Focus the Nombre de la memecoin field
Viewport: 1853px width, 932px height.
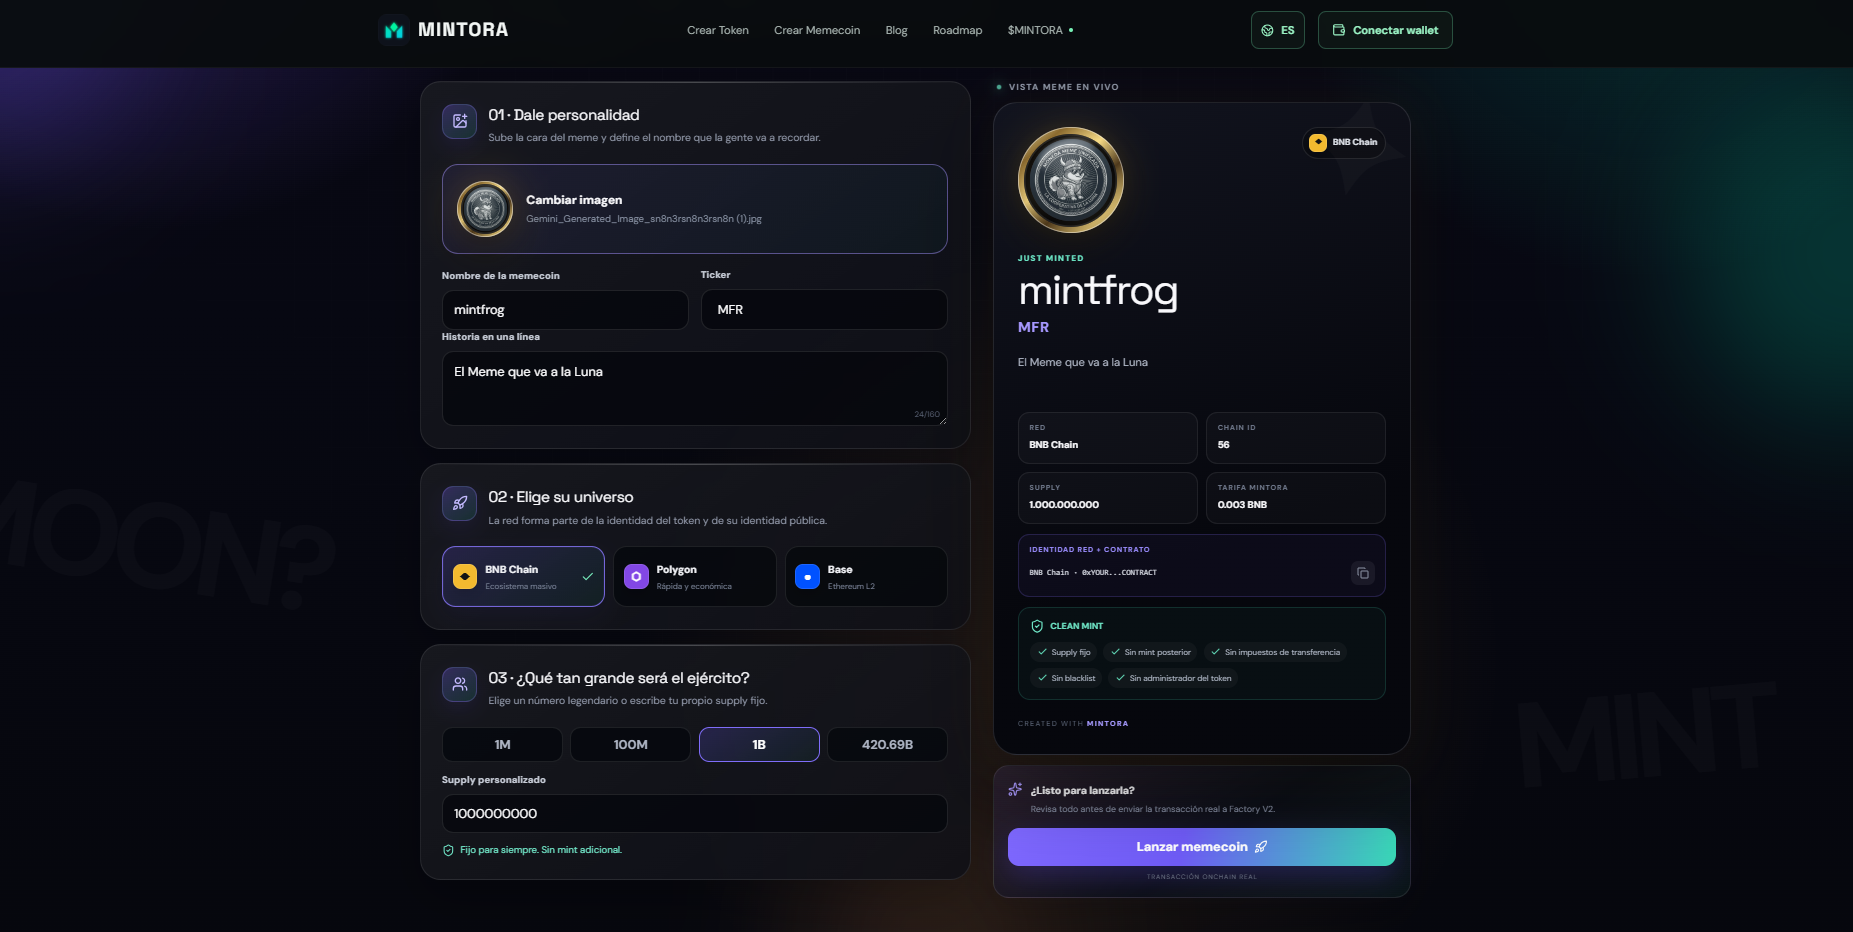[x=565, y=310]
